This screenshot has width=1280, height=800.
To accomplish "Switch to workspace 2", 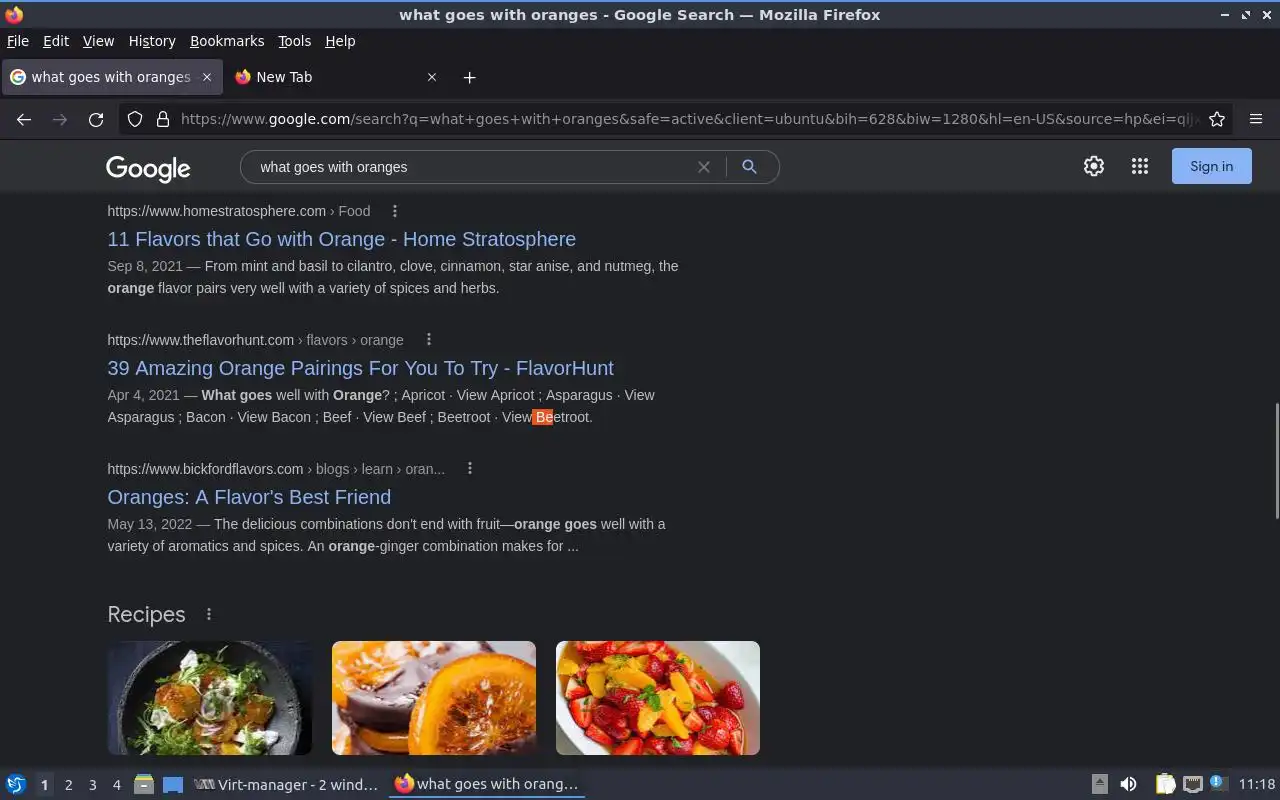I will click(68, 785).
